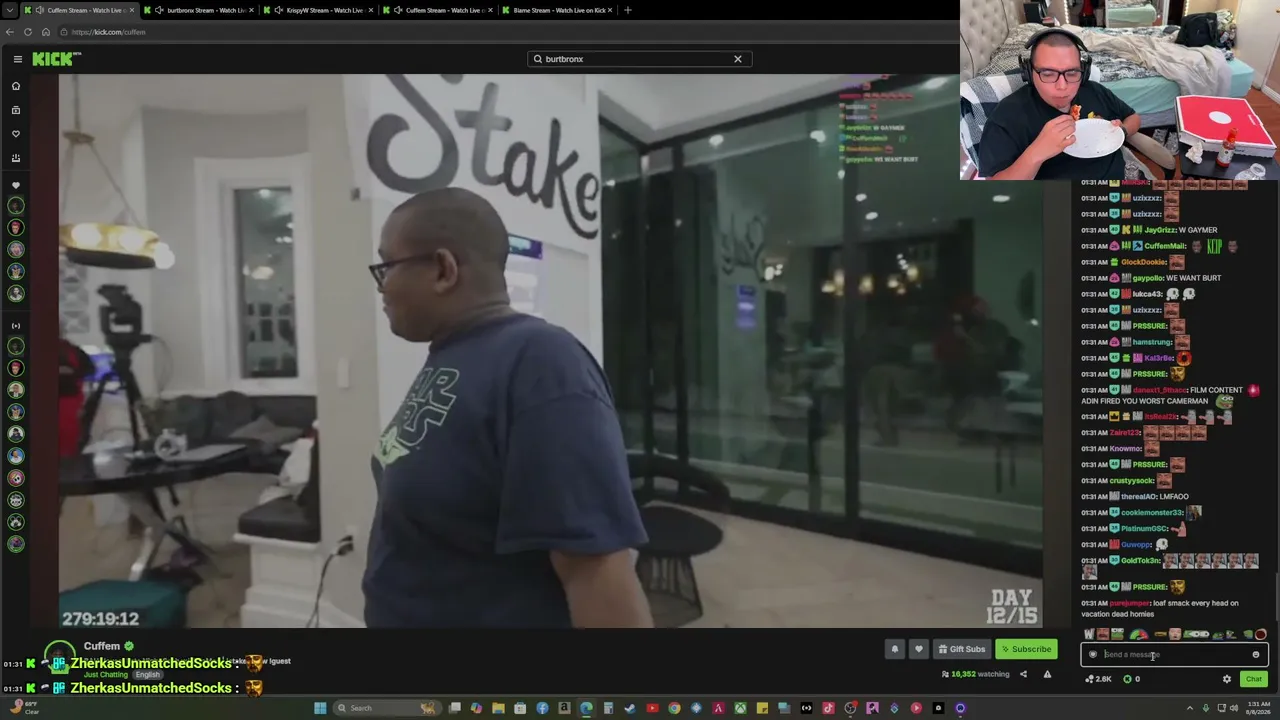Viewport: 1280px width, 720px height.
Task: Share the Cuffem stream
Action: pos(1023,674)
